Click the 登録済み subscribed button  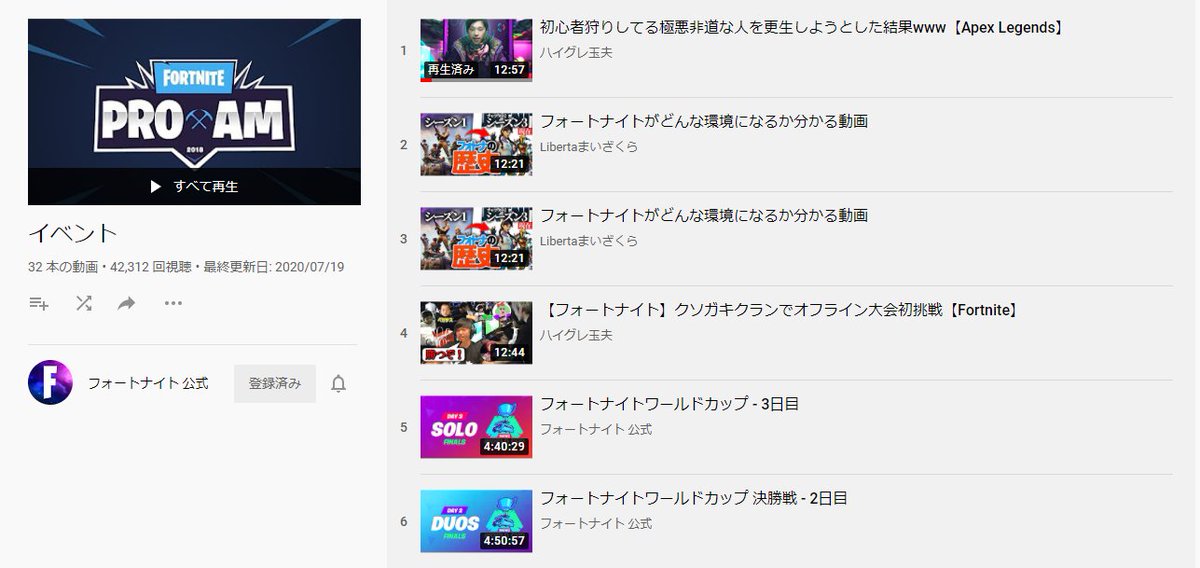[275, 384]
